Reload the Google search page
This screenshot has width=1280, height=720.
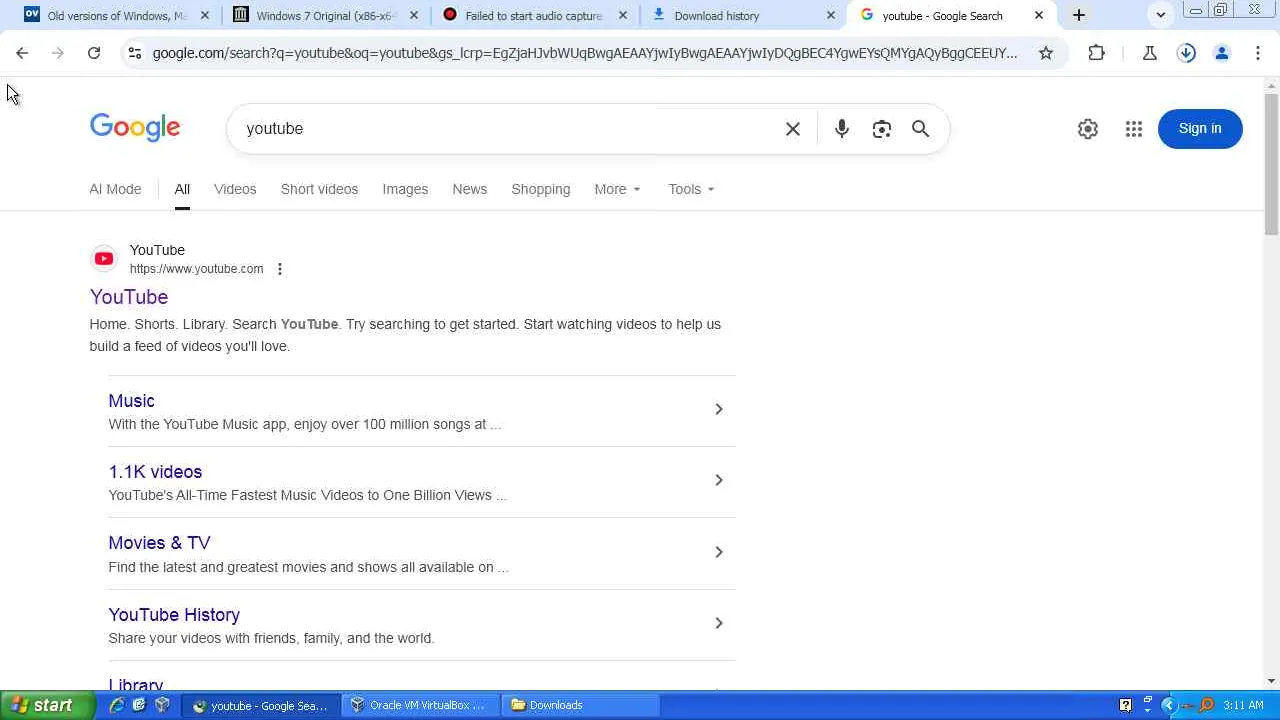coord(94,53)
